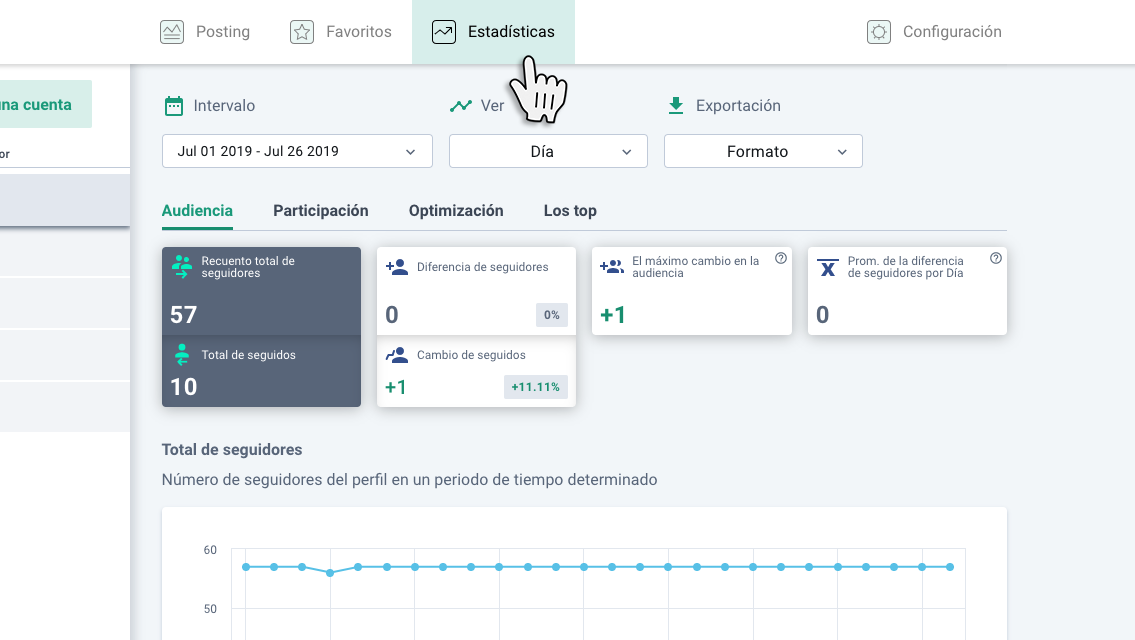This screenshot has height=640, width=1135.
Task: Open the Estadísticas menu item
Action: point(494,32)
